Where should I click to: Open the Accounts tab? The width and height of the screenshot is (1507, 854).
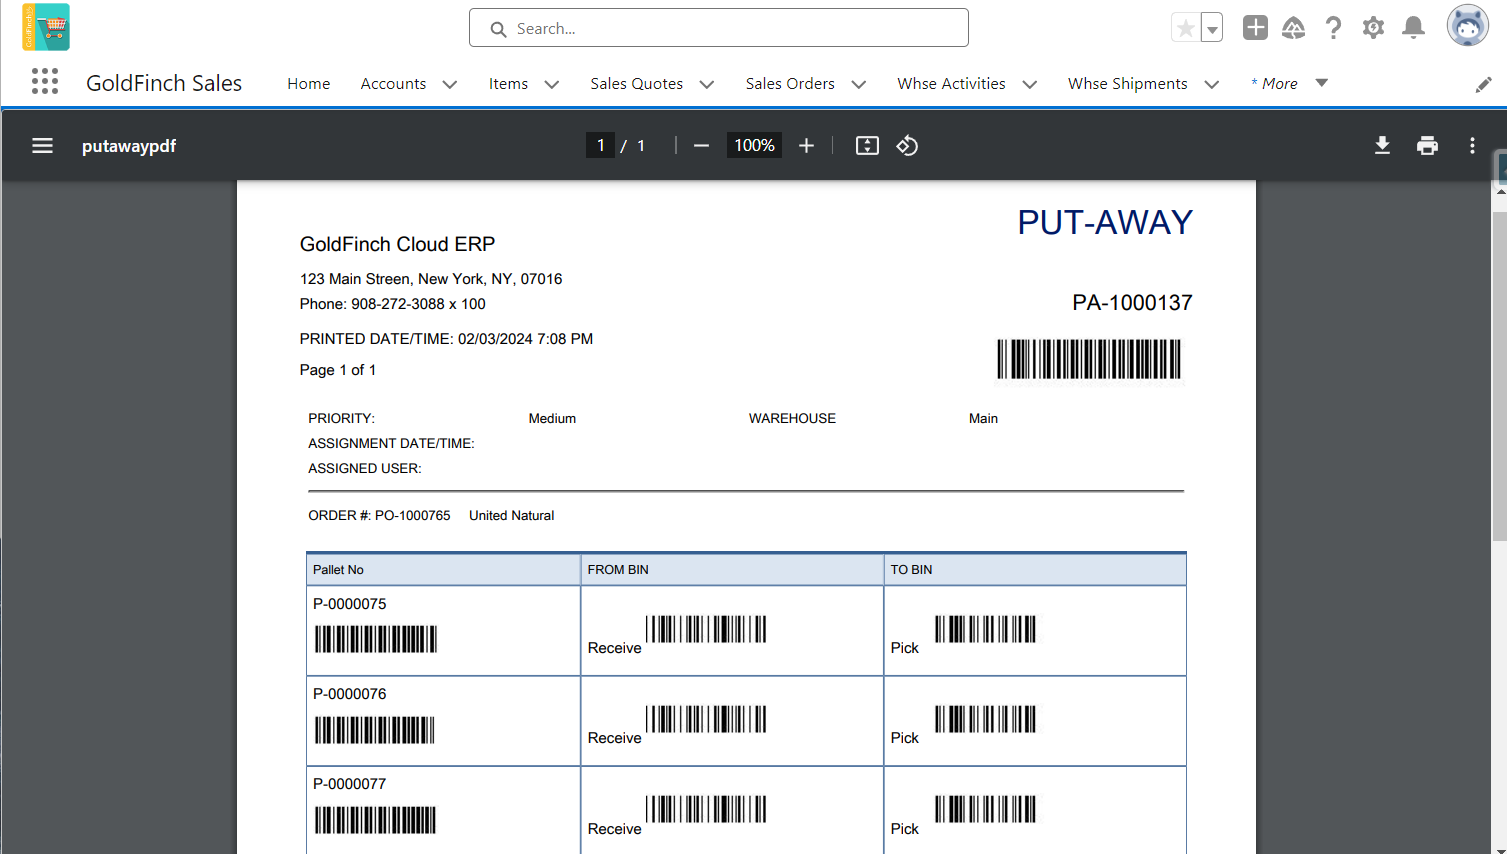(393, 84)
